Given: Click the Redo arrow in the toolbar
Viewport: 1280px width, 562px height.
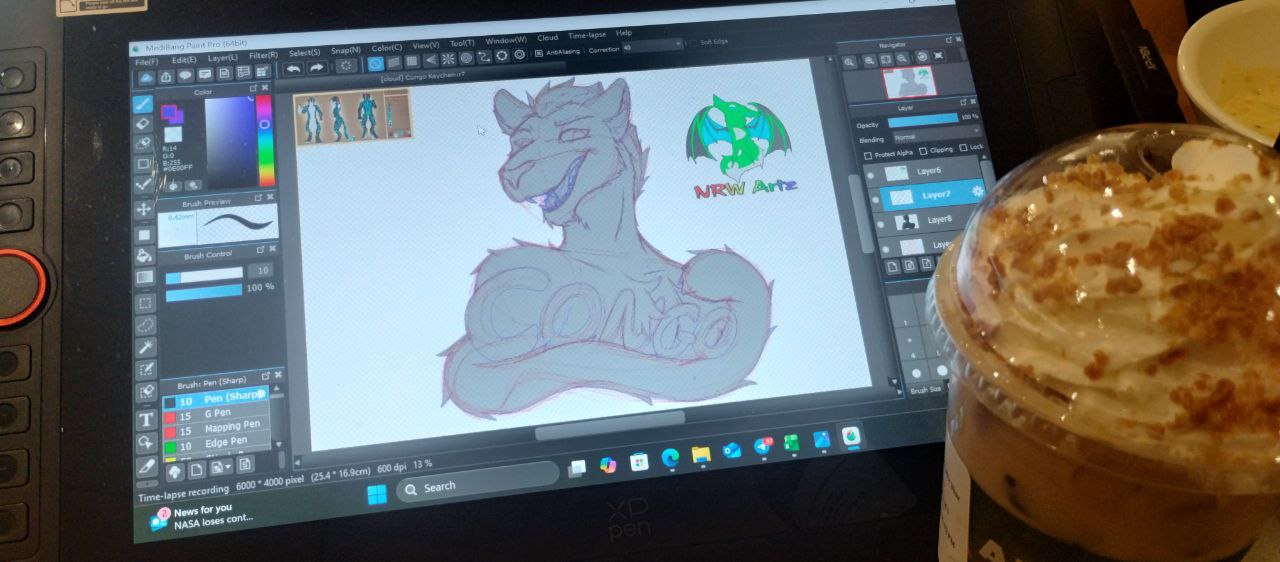Looking at the screenshot, I should [317, 67].
